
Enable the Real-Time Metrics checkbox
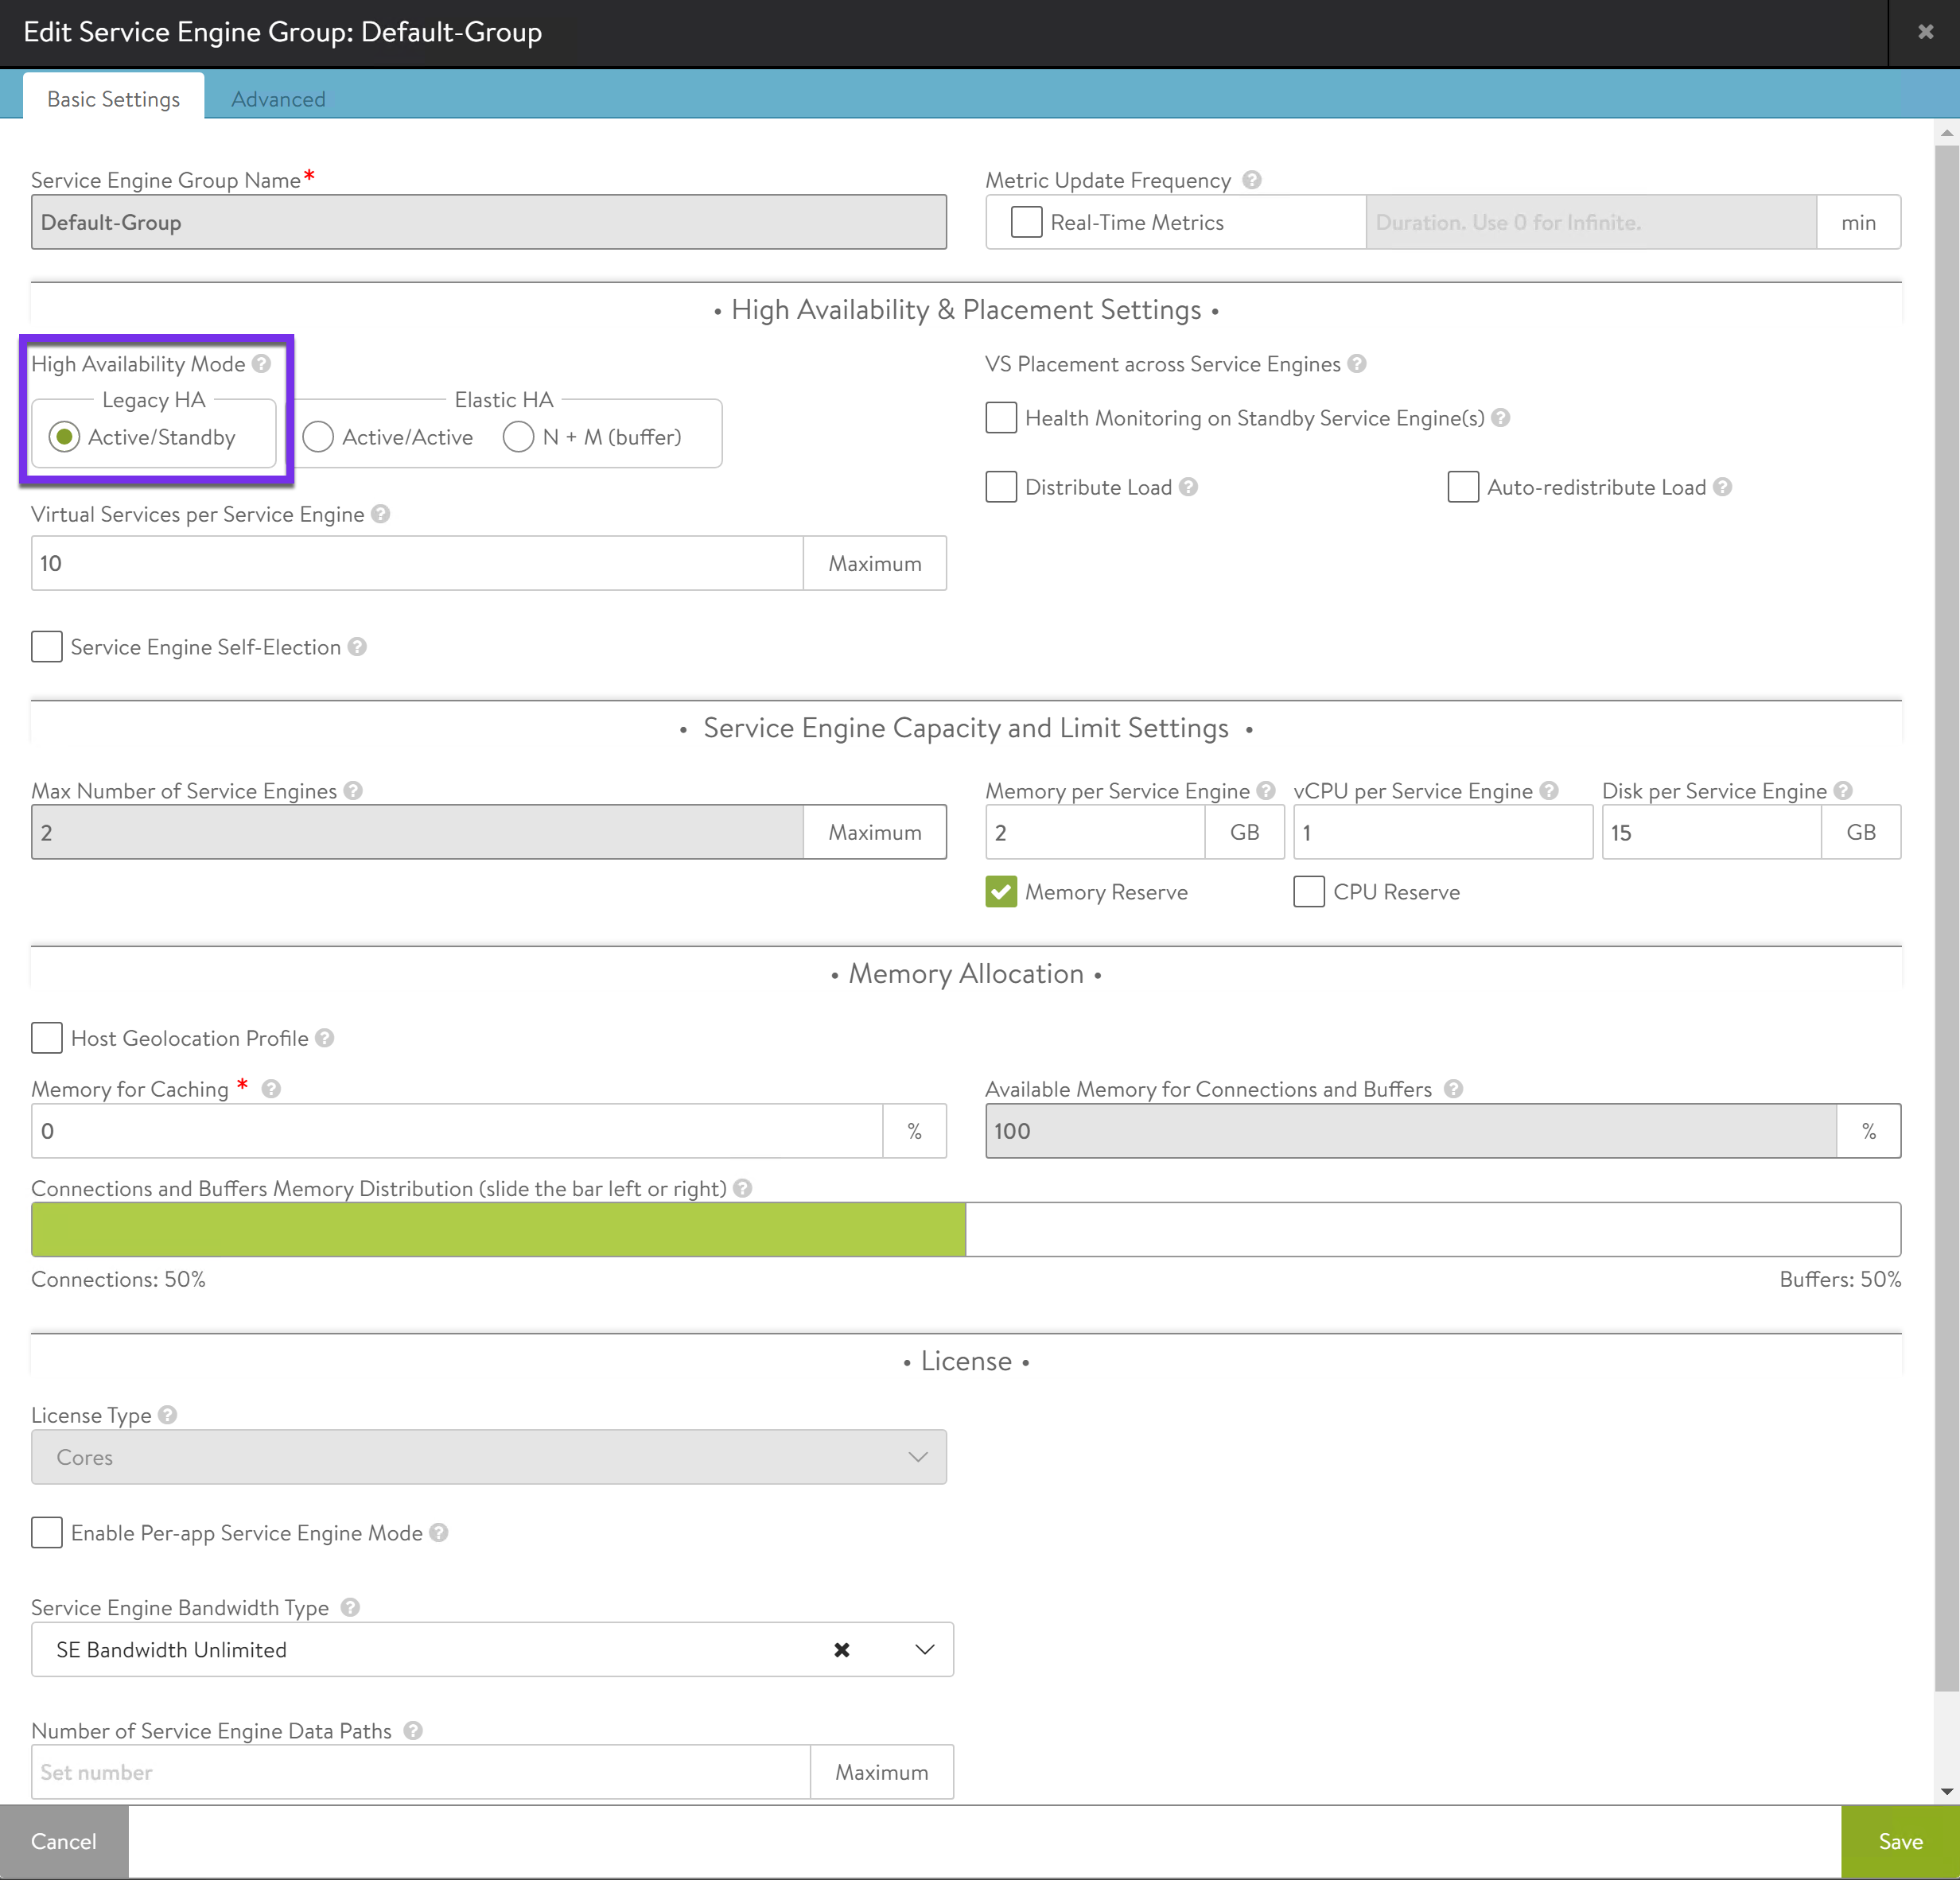[x=1026, y=222]
